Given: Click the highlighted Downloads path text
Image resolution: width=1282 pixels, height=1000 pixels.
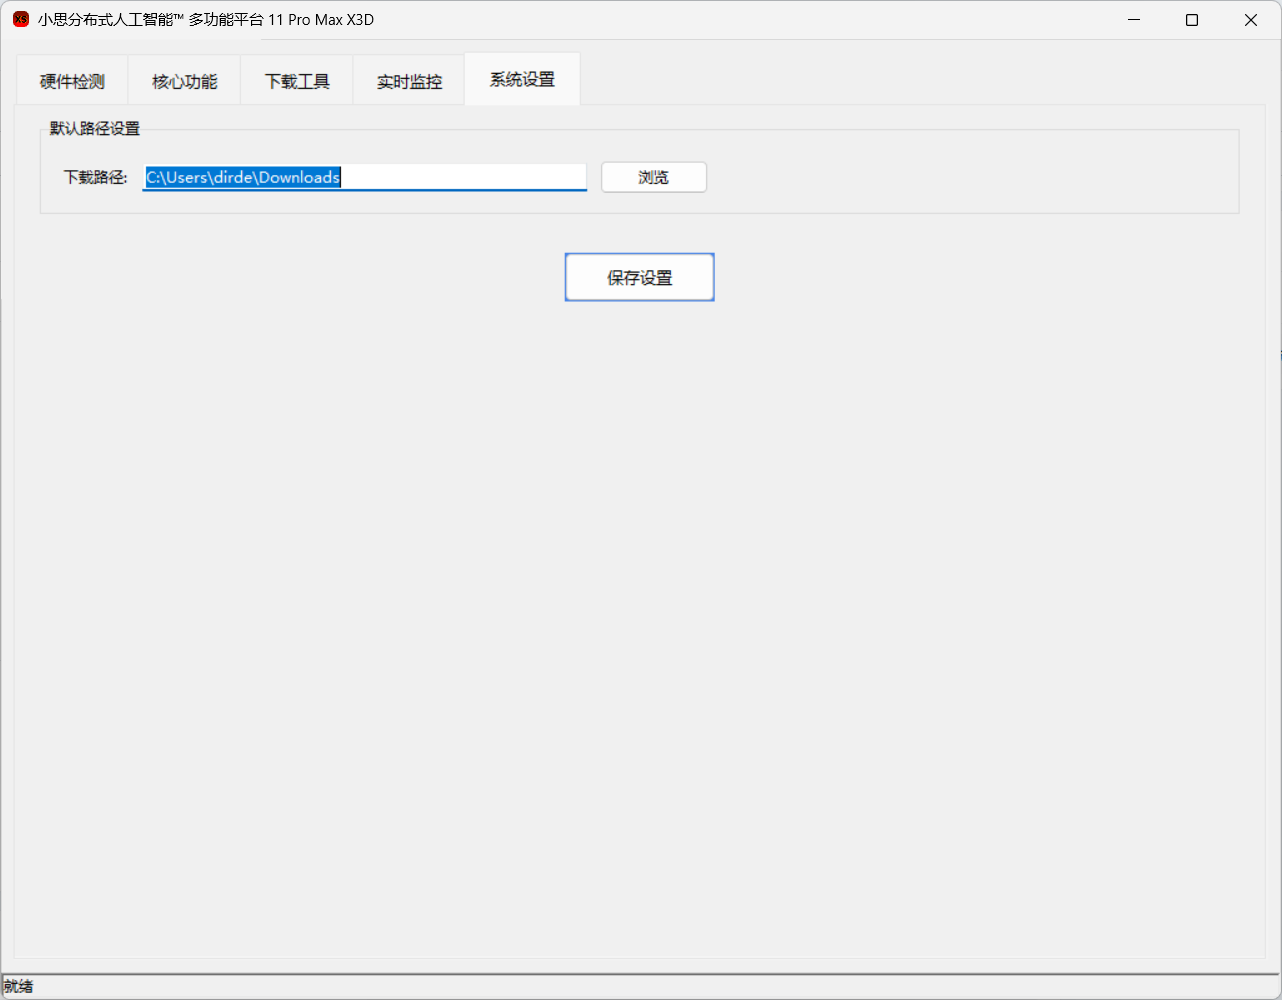Looking at the screenshot, I should [x=244, y=177].
